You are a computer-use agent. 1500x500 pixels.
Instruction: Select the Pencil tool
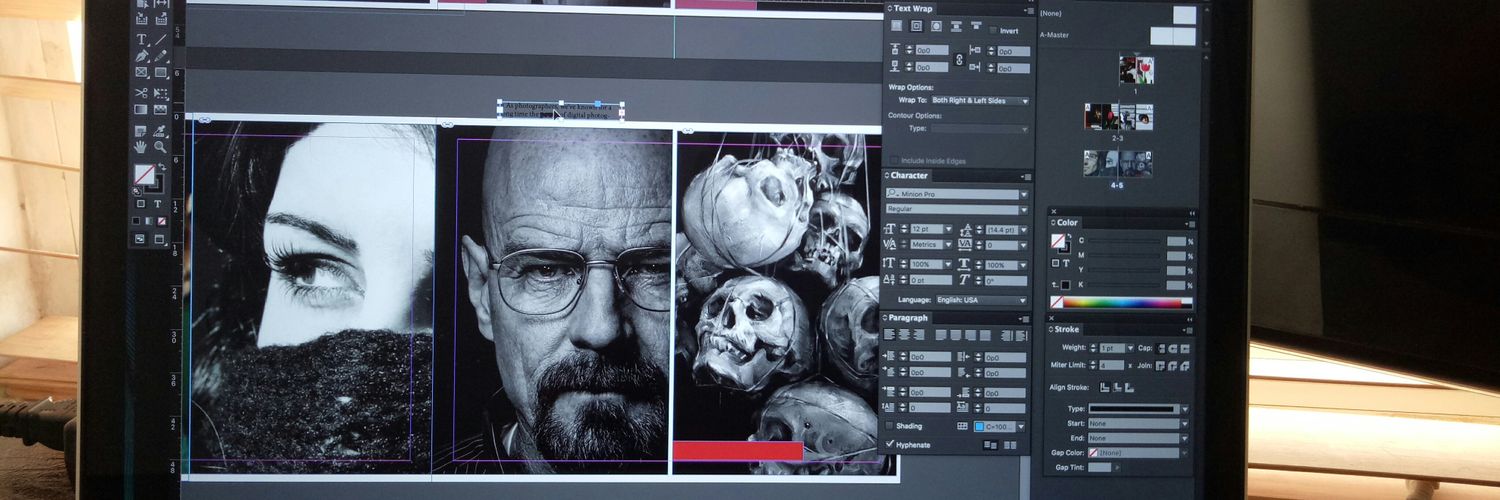tap(160, 56)
